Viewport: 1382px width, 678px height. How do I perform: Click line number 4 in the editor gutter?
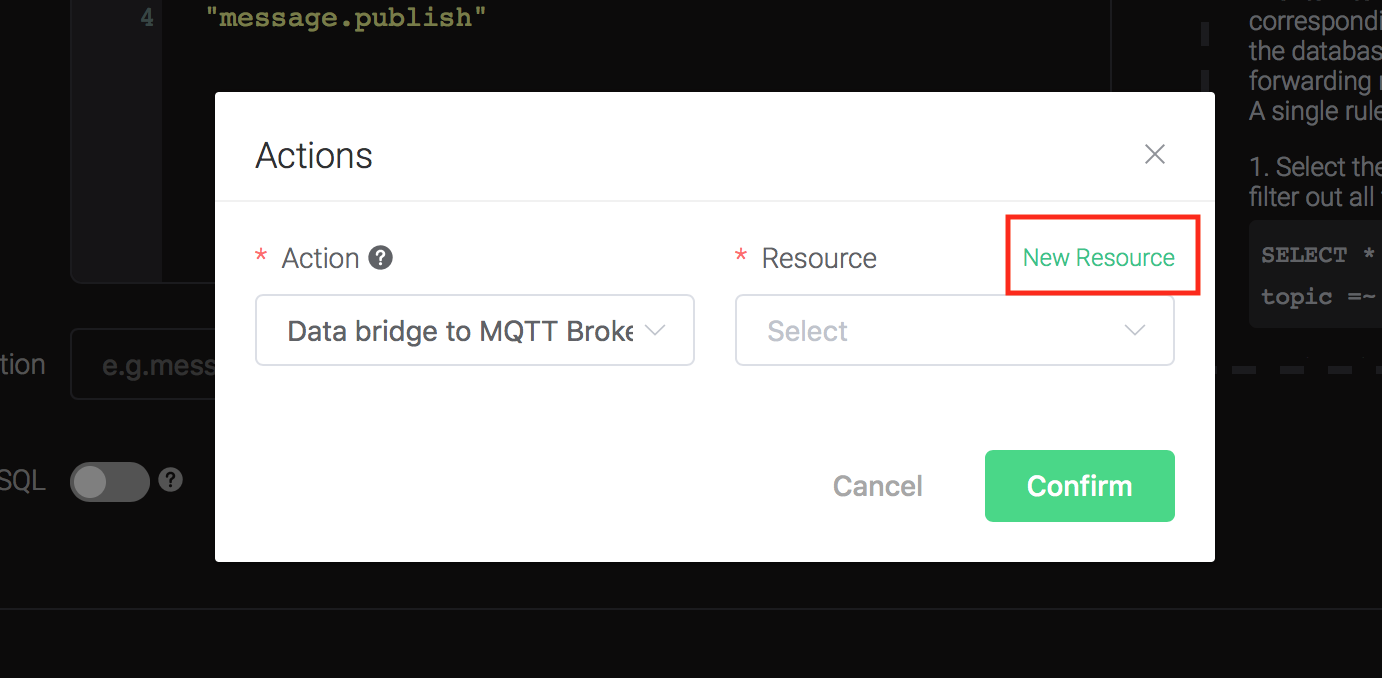(147, 18)
